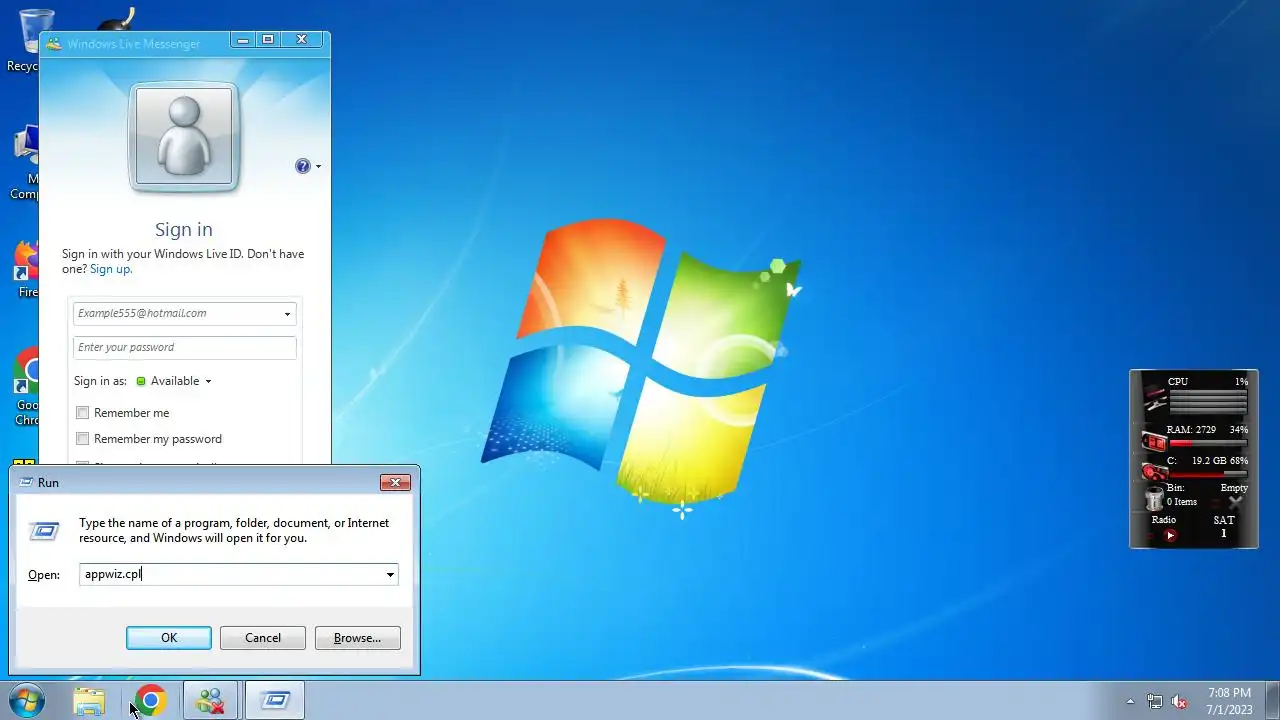Show hidden icons tray arrow
Screen dimensions: 1280x720
tap(1131, 701)
